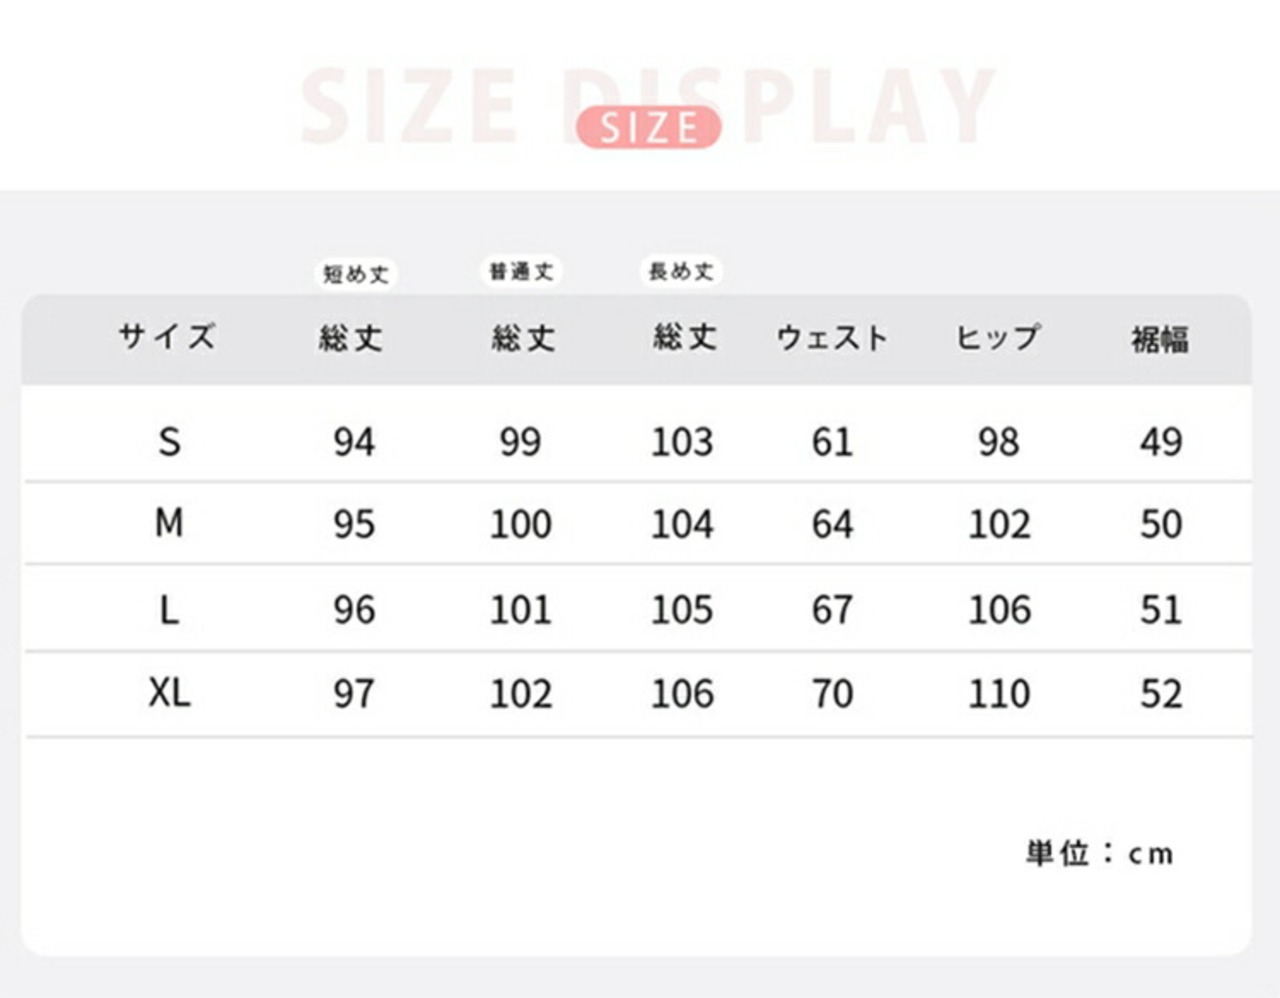Click the long length value 105
1280x998 pixels.
click(x=682, y=610)
